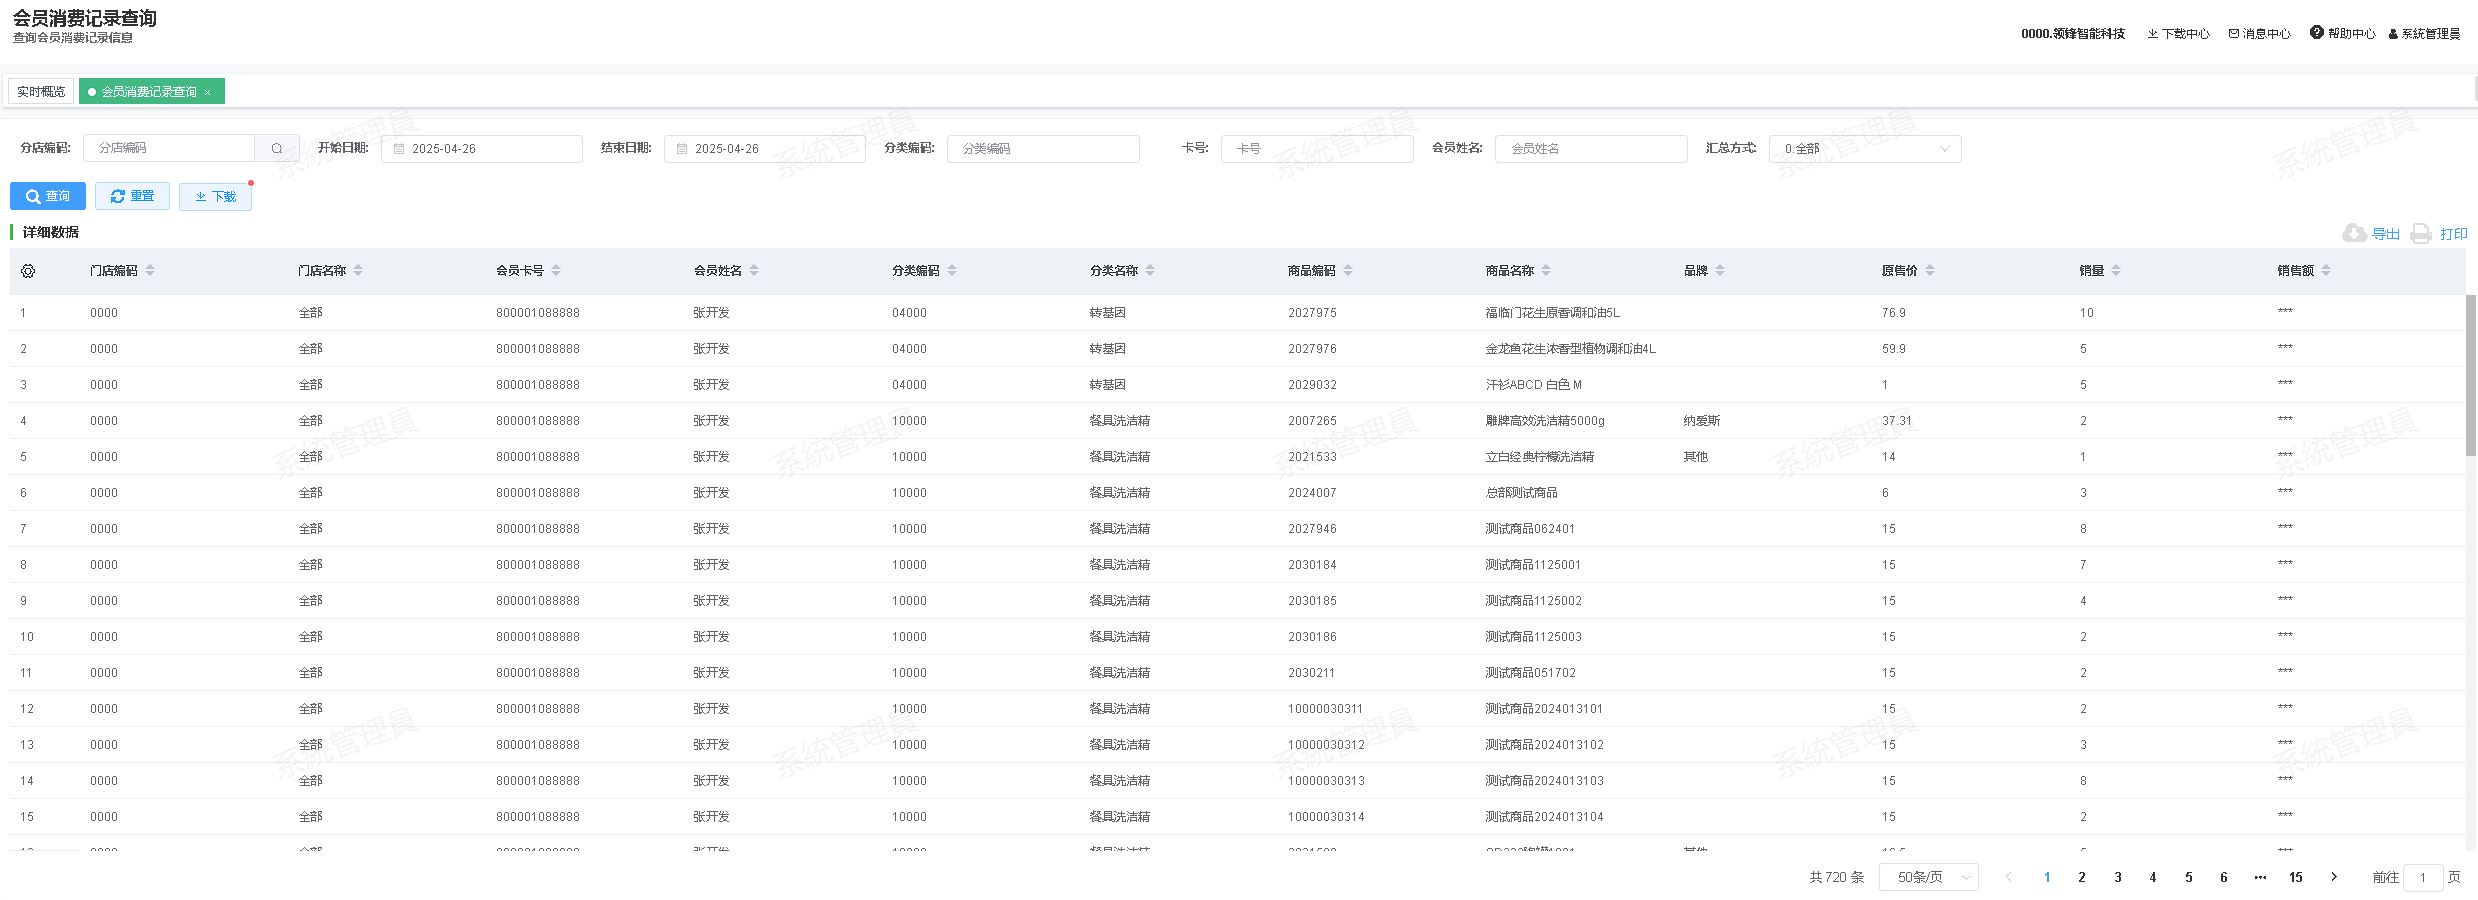
Task: Open the Help Center (帮助中心)
Action: pos(2342,33)
